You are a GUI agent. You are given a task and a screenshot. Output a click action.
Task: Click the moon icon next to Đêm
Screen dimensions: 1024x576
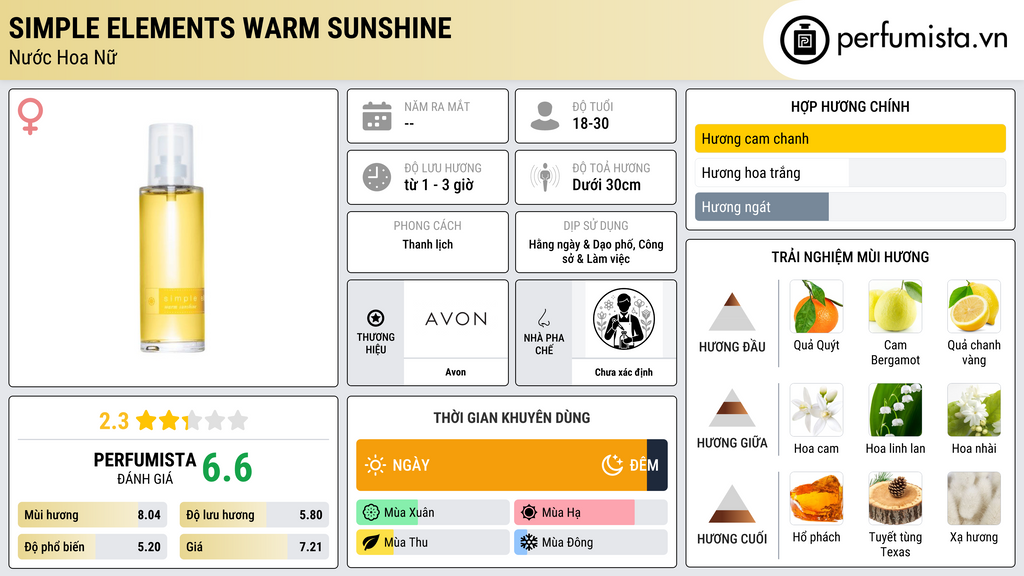pyautogui.click(x=612, y=465)
